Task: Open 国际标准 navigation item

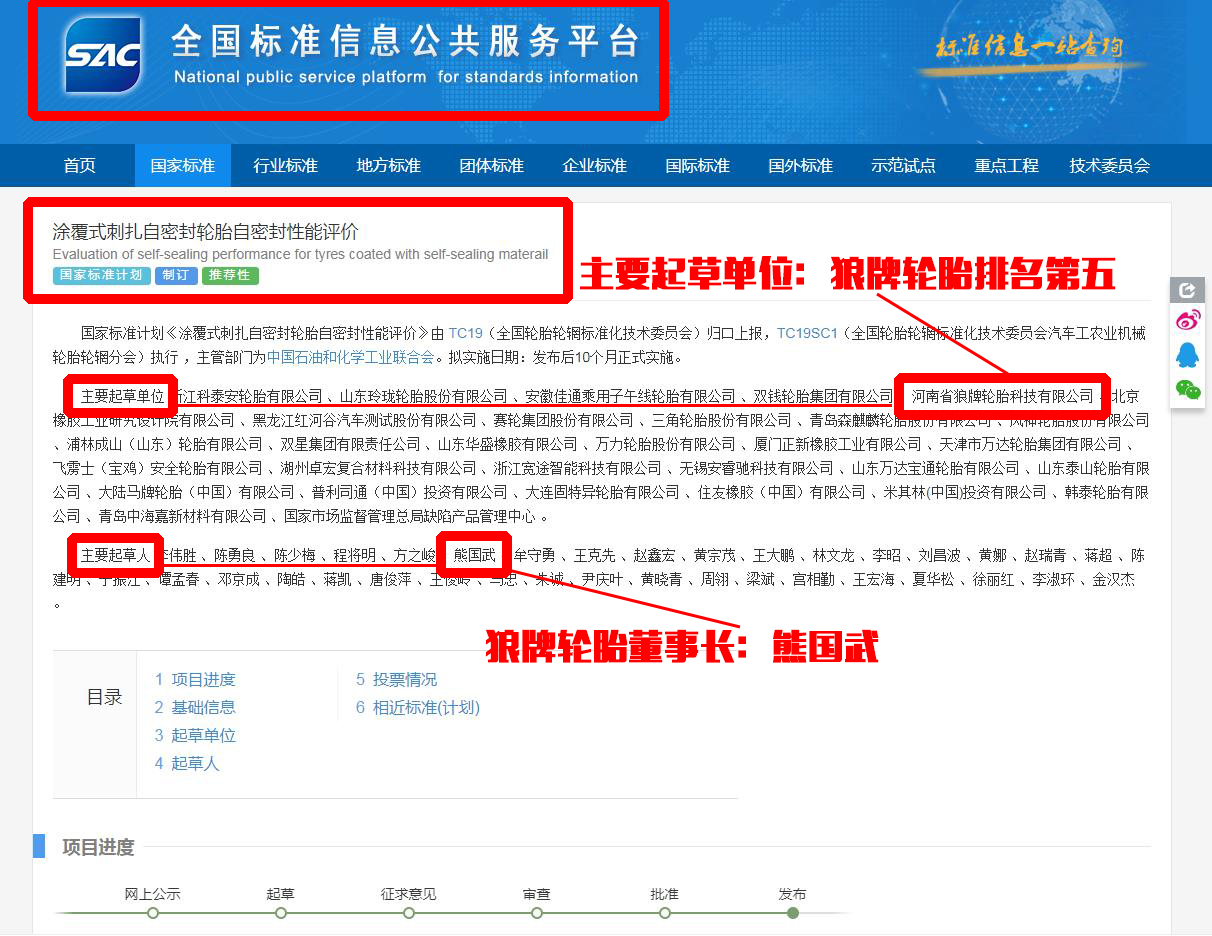Action: click(x=698, y=166)
